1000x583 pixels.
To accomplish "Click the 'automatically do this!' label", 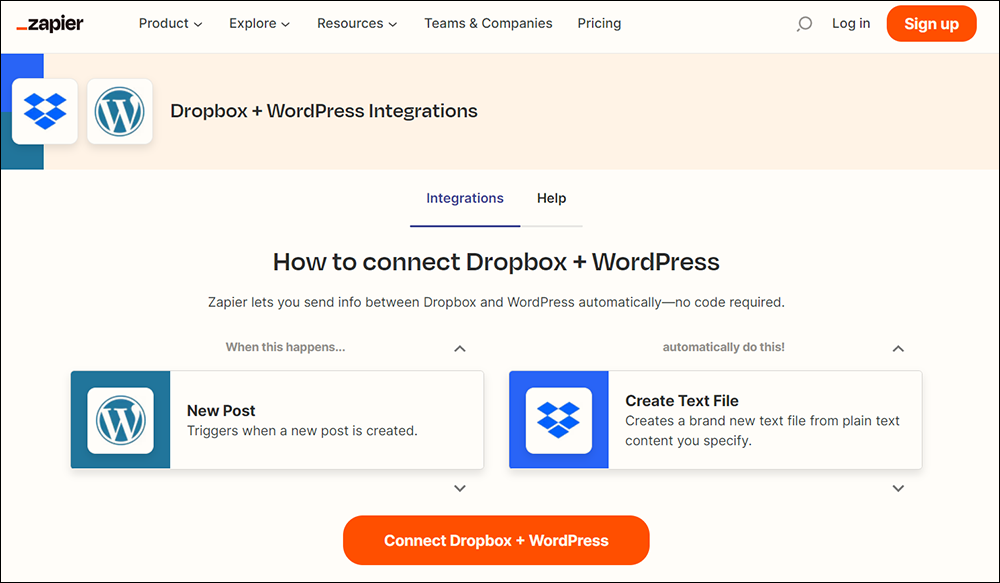I will (x=724, y=347).
